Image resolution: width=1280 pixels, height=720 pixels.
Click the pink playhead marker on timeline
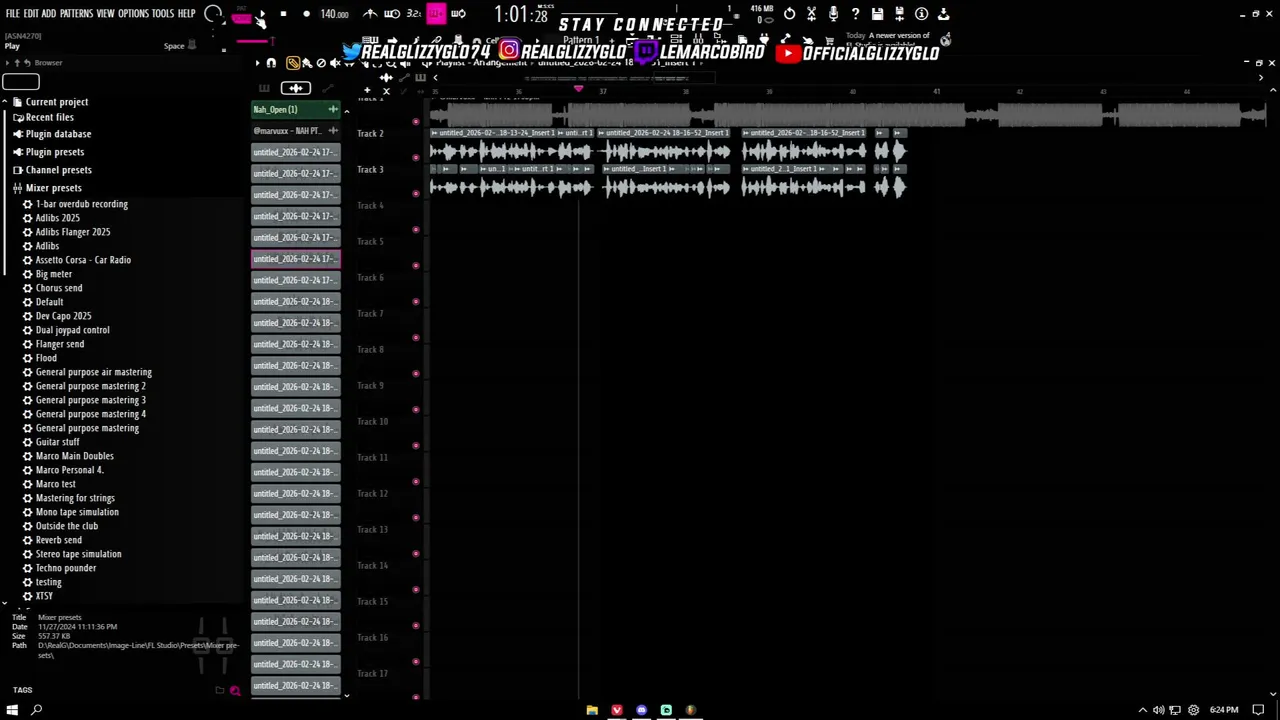[x=578, y=90]
